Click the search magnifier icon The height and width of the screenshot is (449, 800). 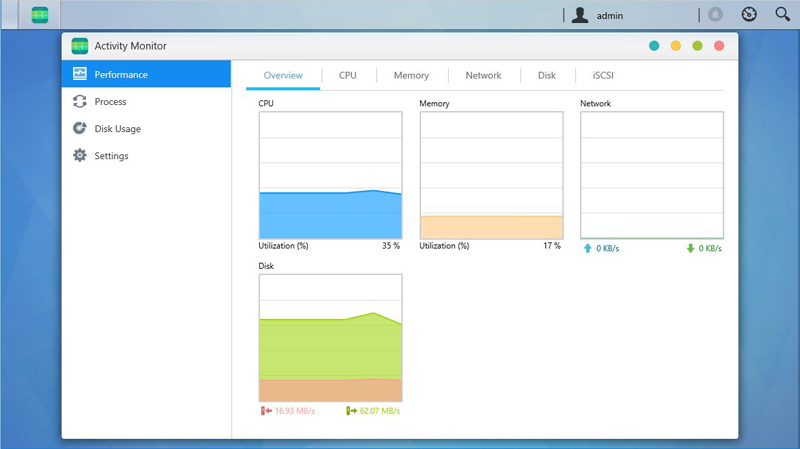pyautogui.click(x=782, y=15)
